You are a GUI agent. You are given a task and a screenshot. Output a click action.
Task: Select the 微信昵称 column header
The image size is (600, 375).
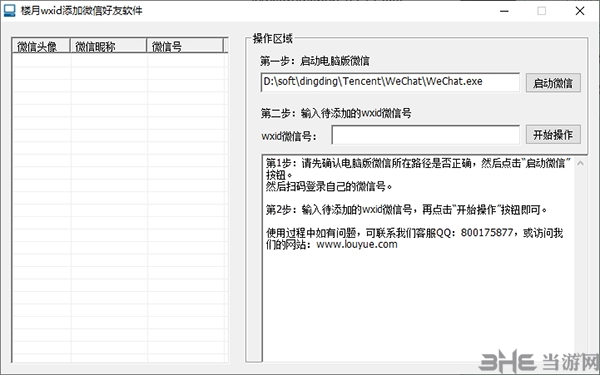109,46
